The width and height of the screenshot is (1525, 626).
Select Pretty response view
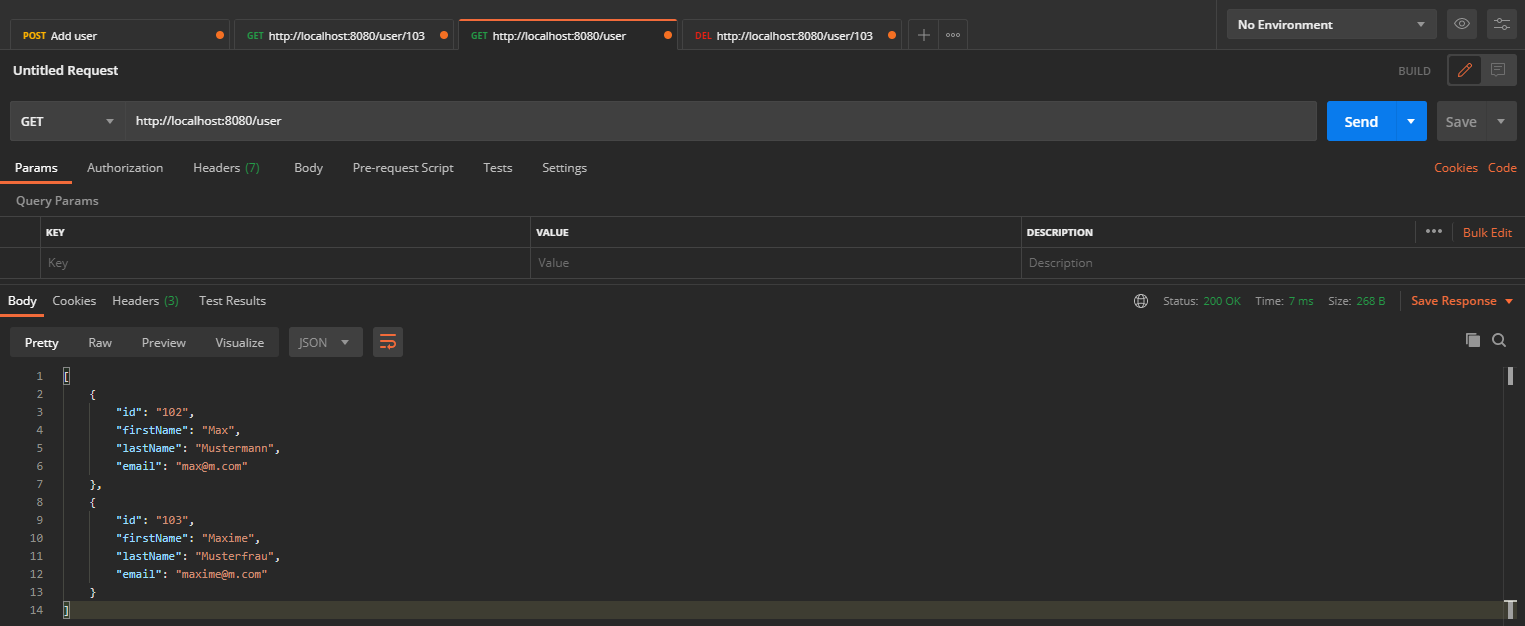(42, 342)
